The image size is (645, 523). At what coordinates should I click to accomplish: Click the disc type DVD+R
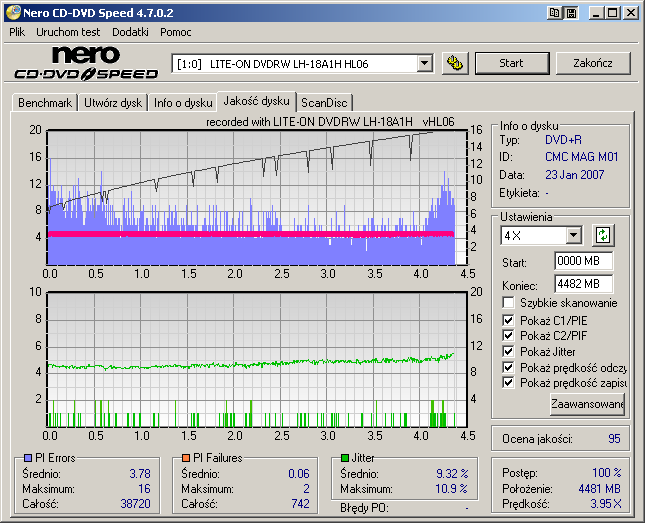[563, 139]
